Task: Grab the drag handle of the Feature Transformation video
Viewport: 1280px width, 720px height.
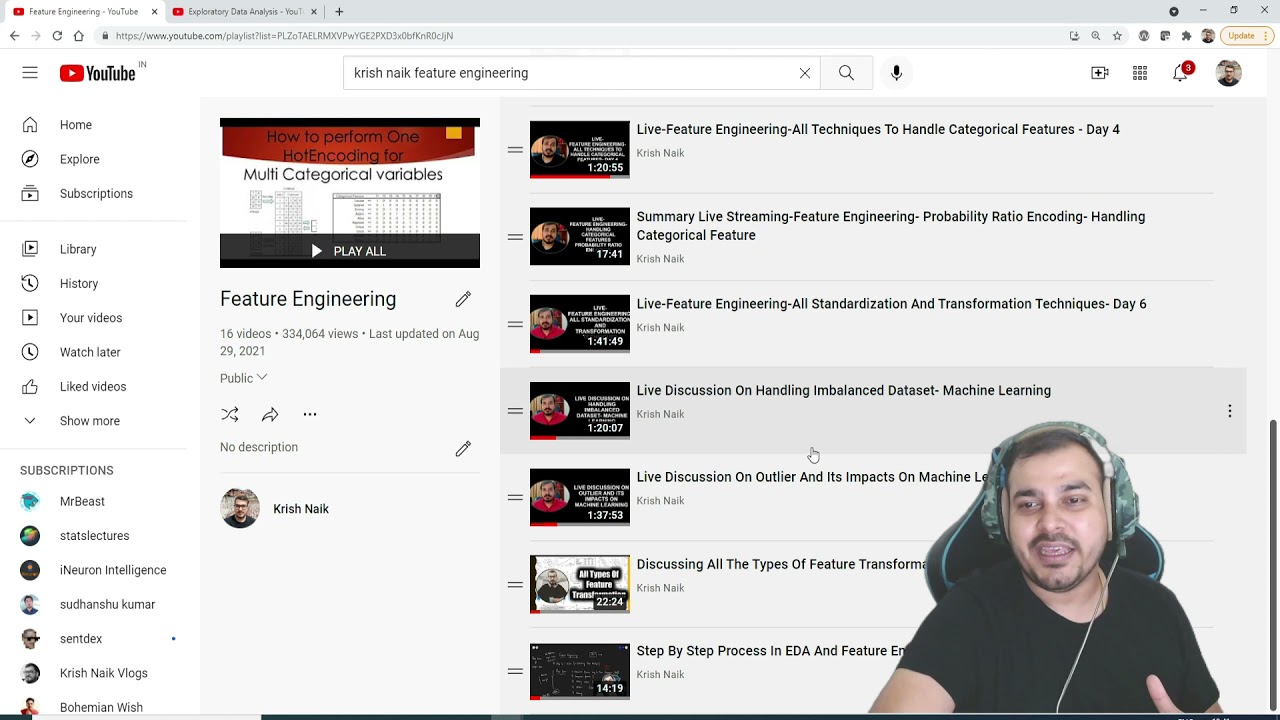Action: tap(515, 585)
